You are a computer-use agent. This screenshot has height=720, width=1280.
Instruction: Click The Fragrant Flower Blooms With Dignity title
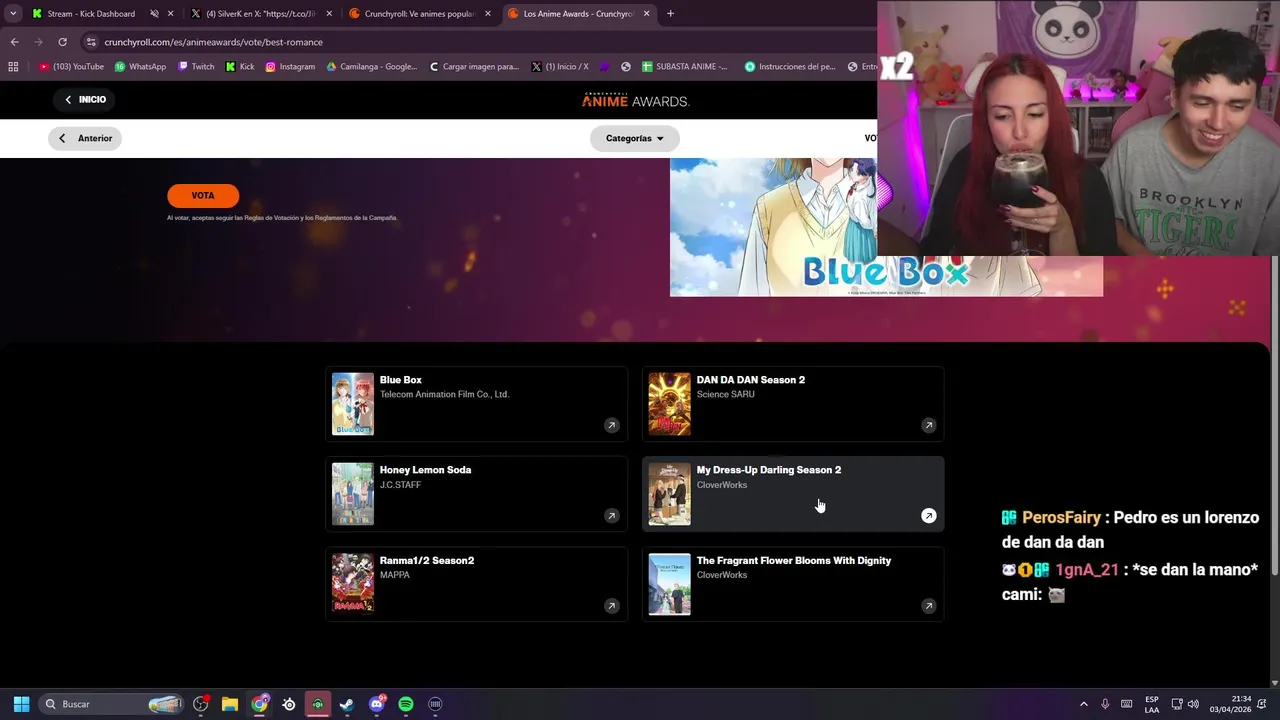794,561
